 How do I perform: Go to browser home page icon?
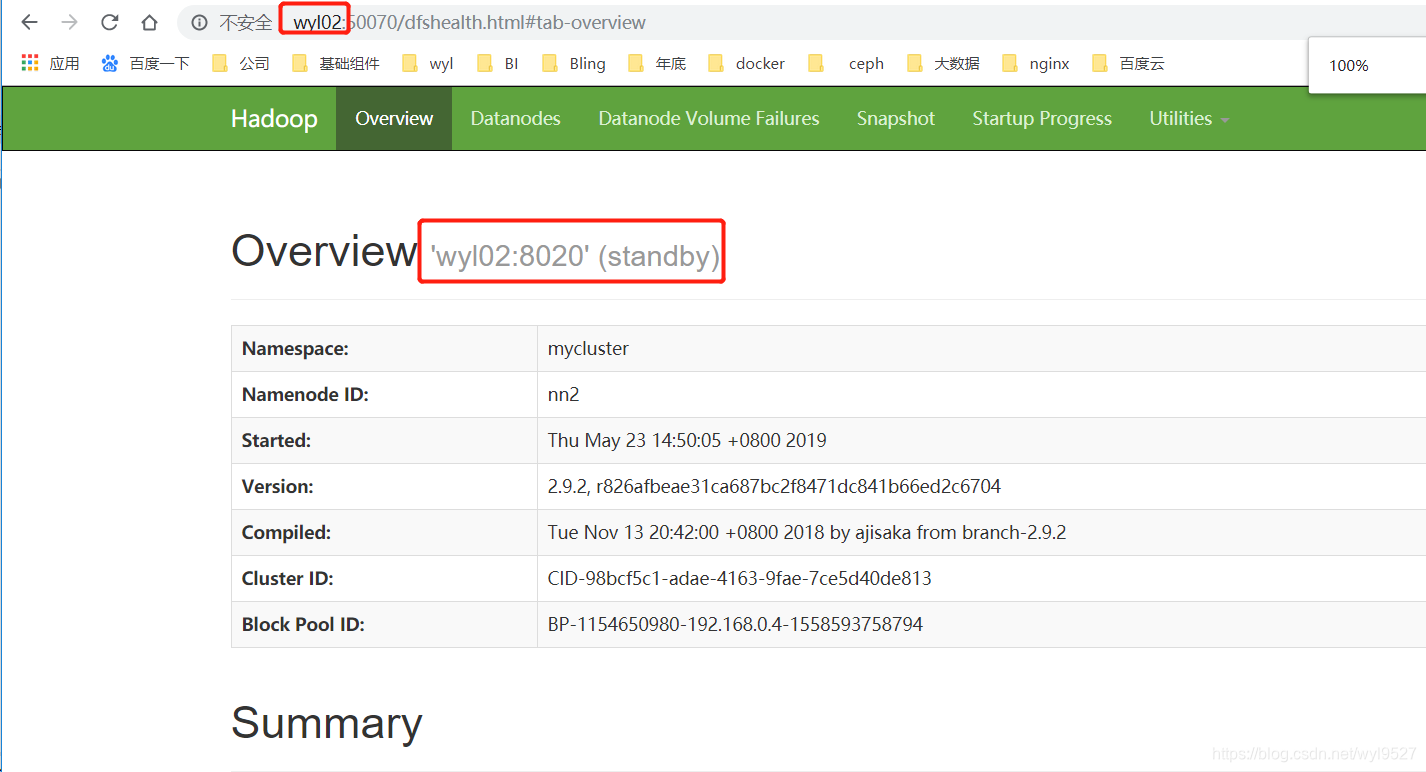(x=149, y=22)
